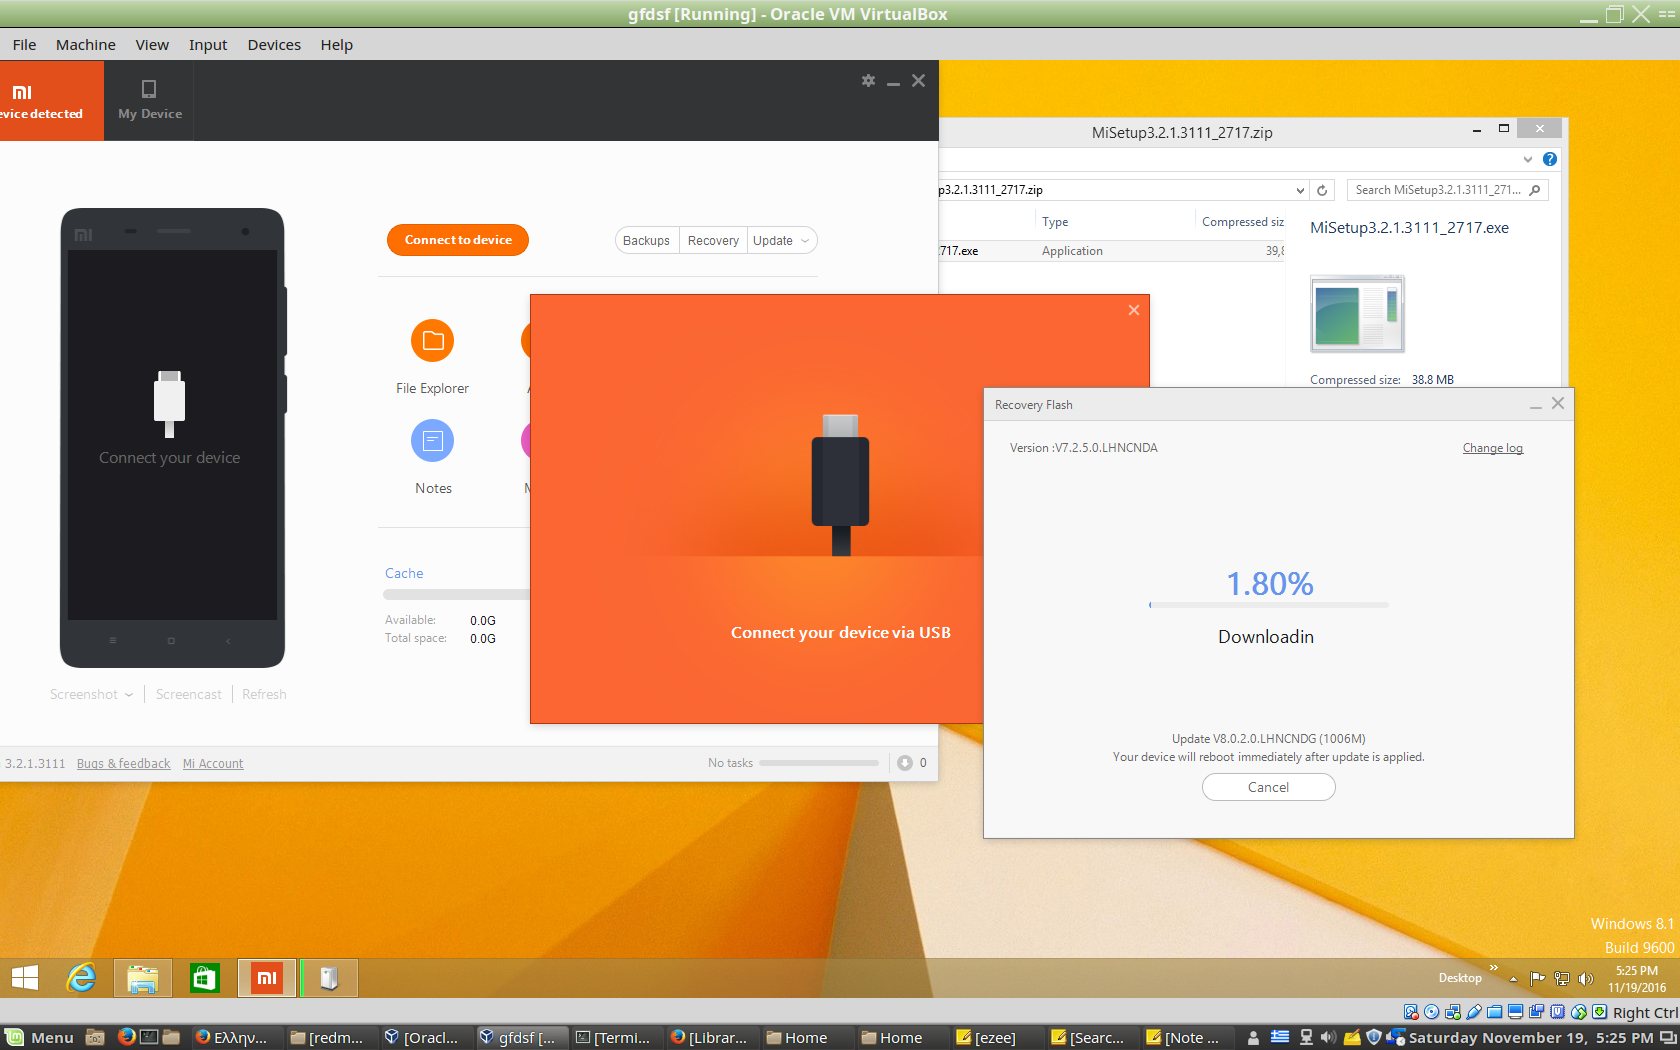
Task: Open the Windows volume tray icon
Action: 1586,979
